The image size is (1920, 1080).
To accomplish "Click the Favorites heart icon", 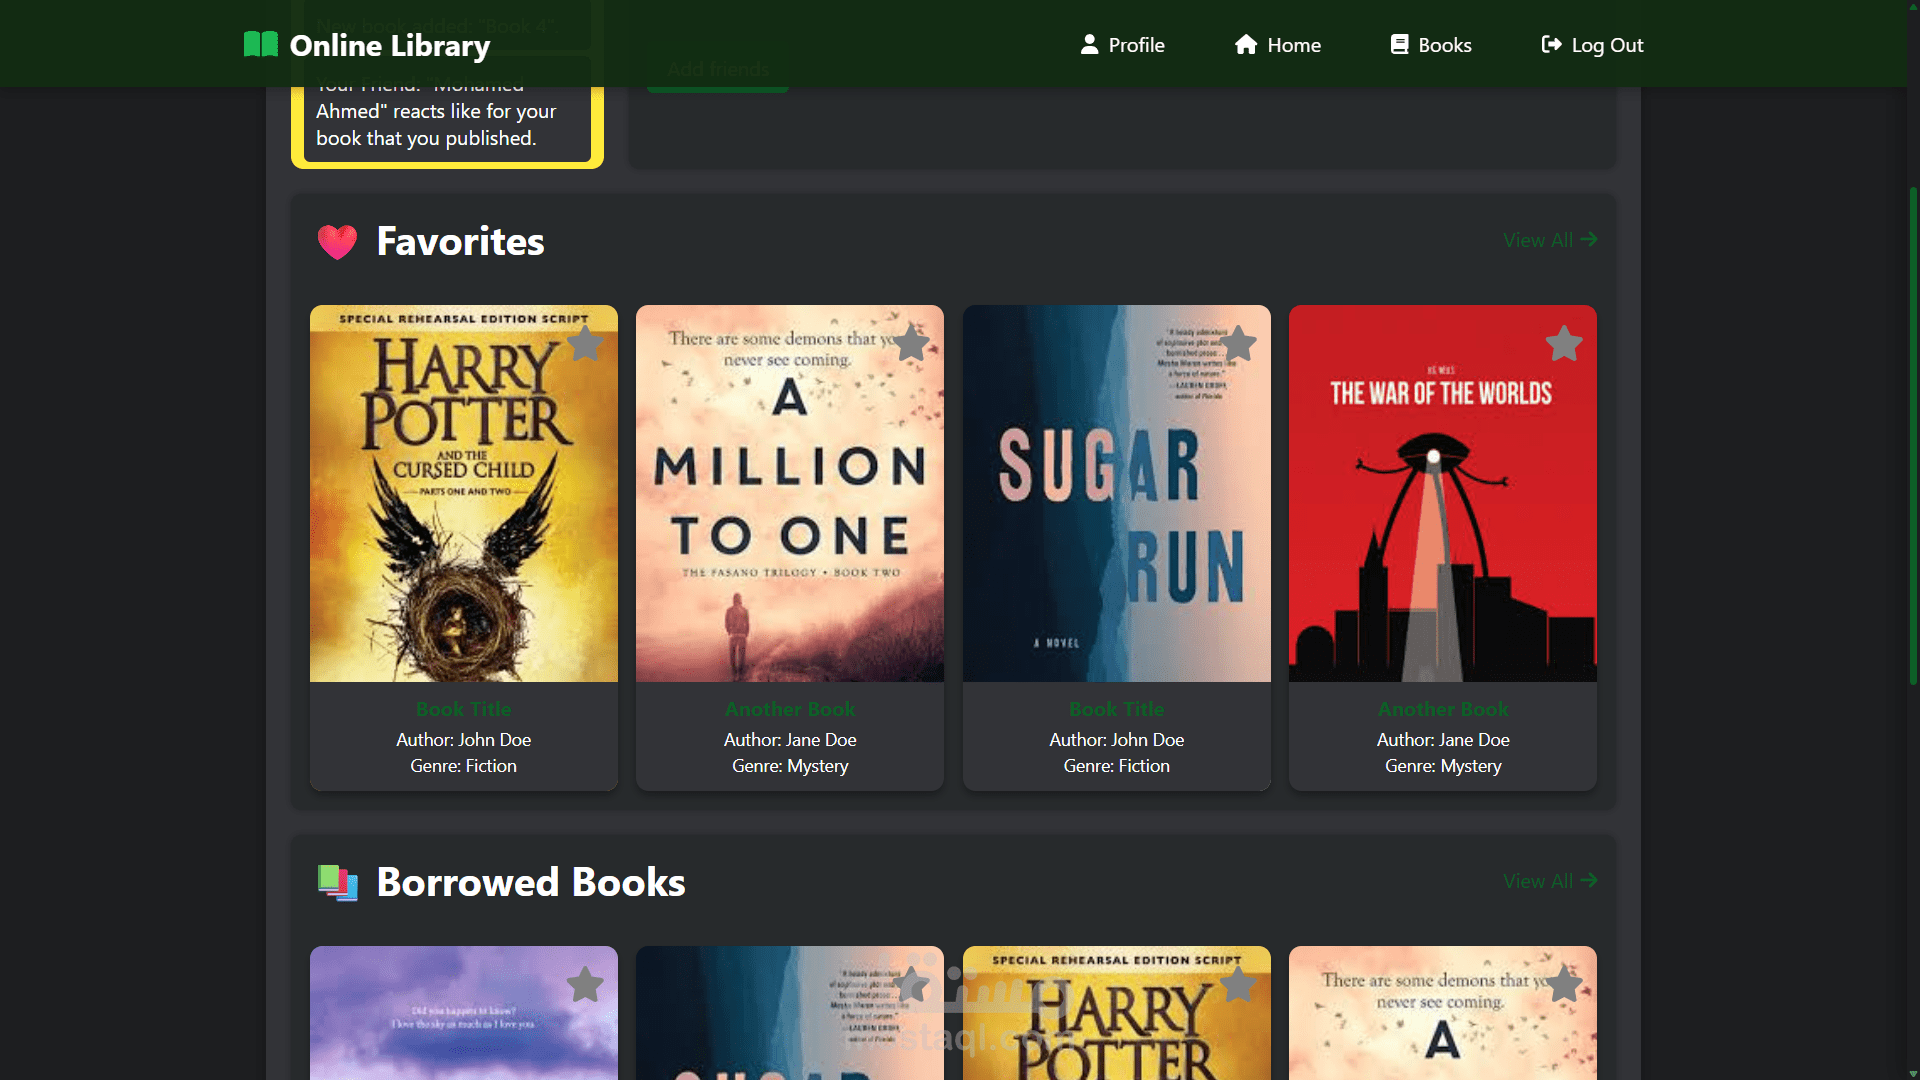I will coord(337,242).
